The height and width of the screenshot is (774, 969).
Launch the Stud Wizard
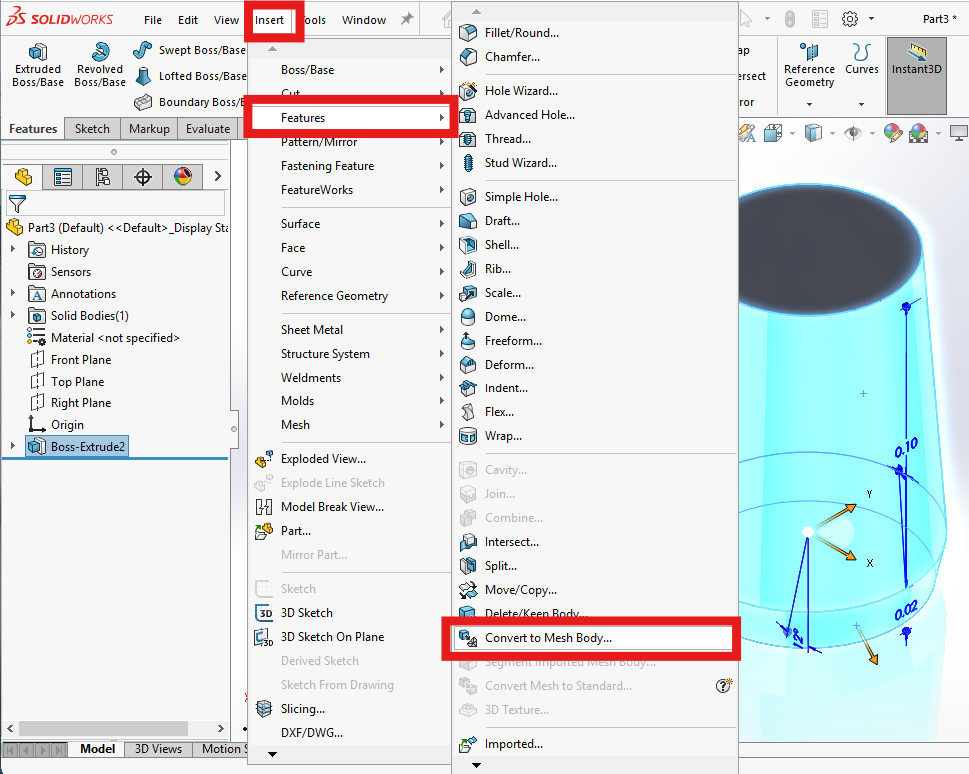click(x=596, y=163)
